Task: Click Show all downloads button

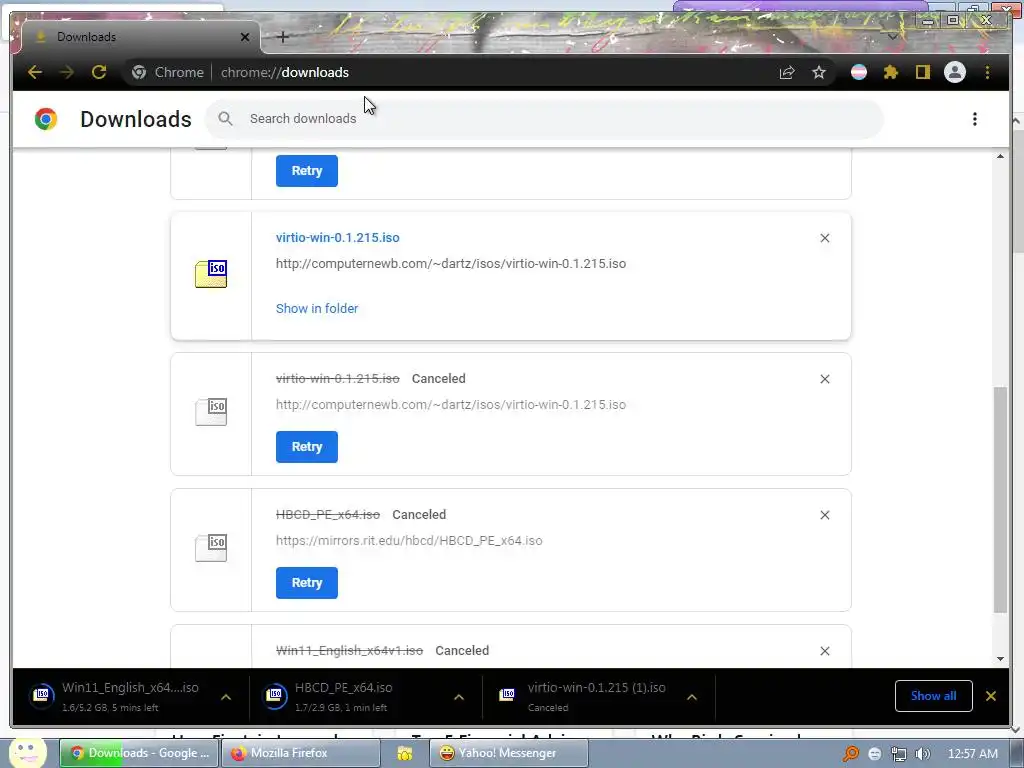Action: (x=933, y=696)
